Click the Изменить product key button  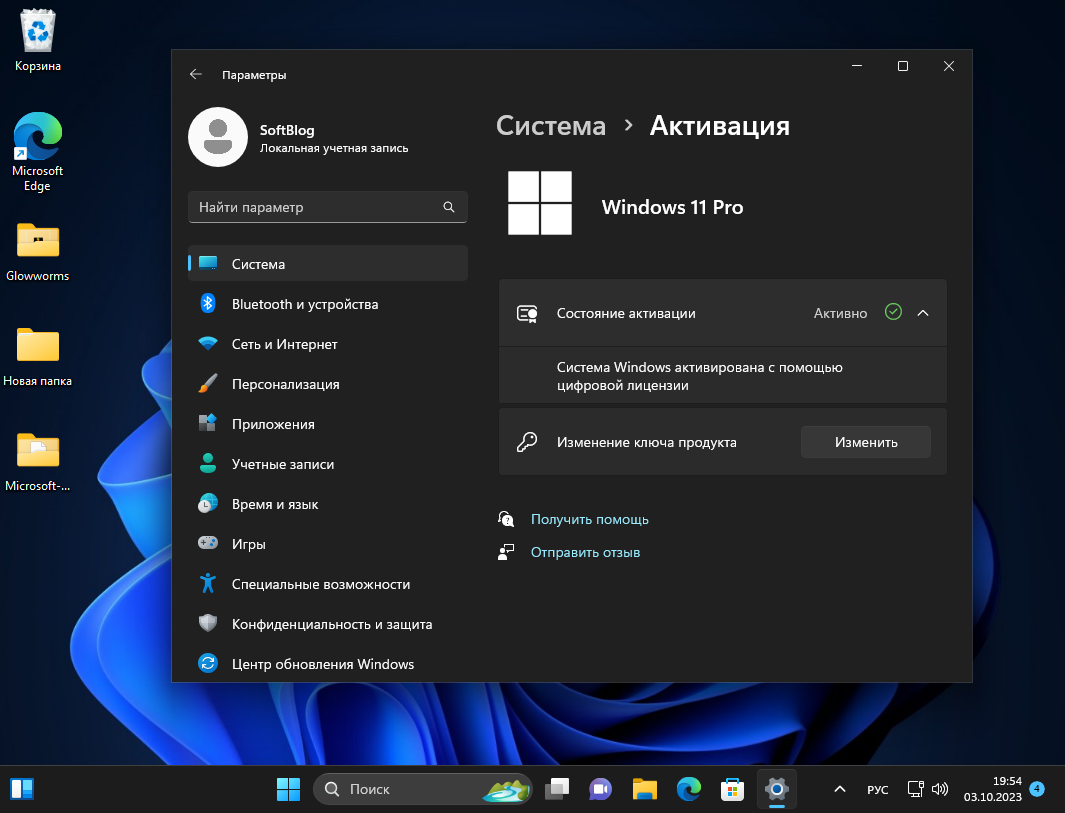pos(865,442)
